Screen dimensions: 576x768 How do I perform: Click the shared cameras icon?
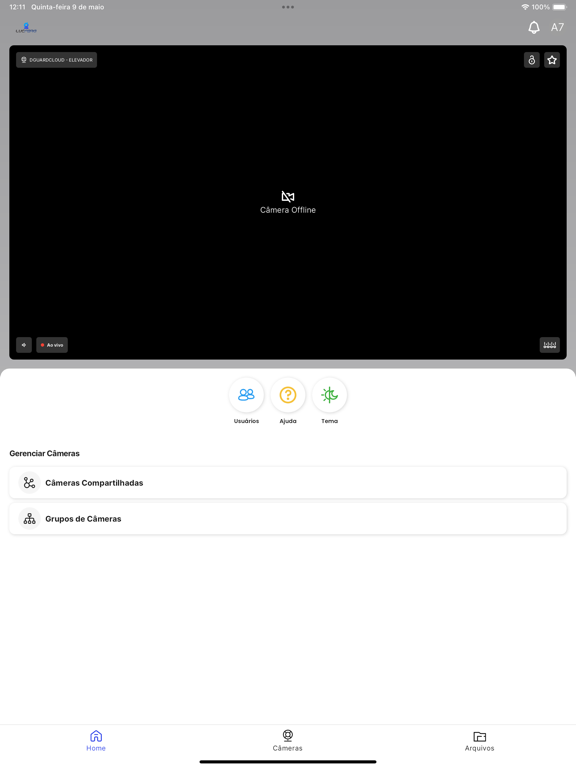[x=29, y=483]
